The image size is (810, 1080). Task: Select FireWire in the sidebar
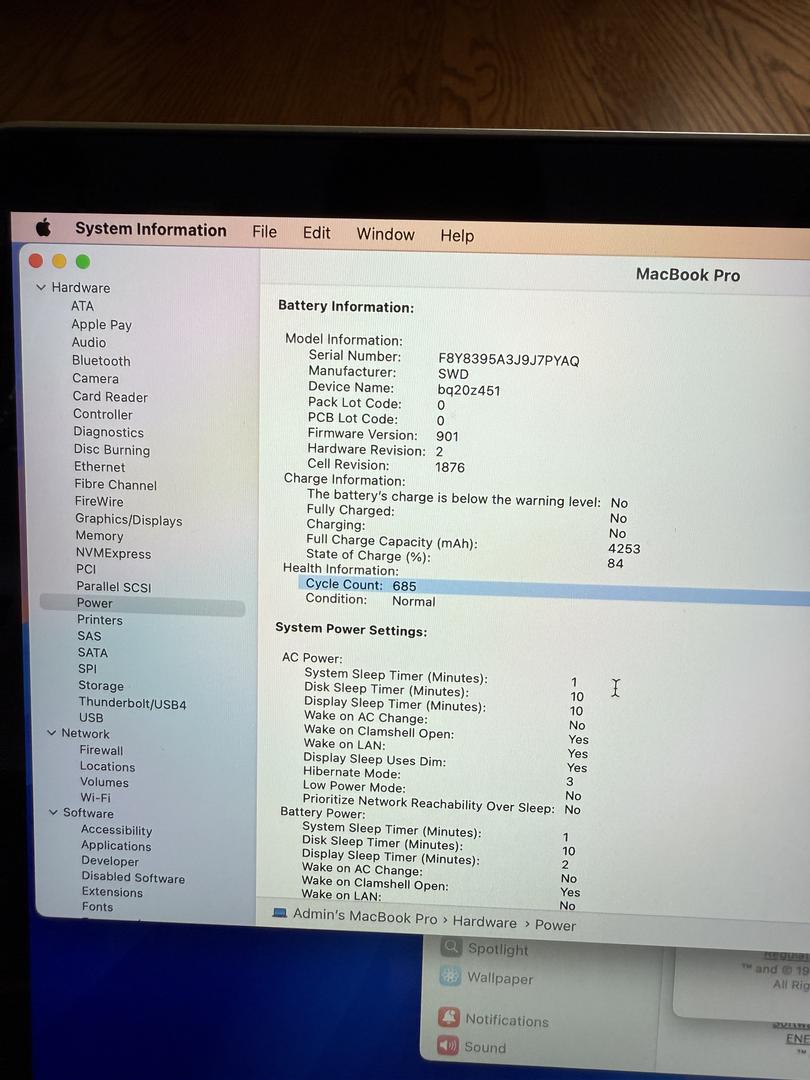(x=99, y=501)
